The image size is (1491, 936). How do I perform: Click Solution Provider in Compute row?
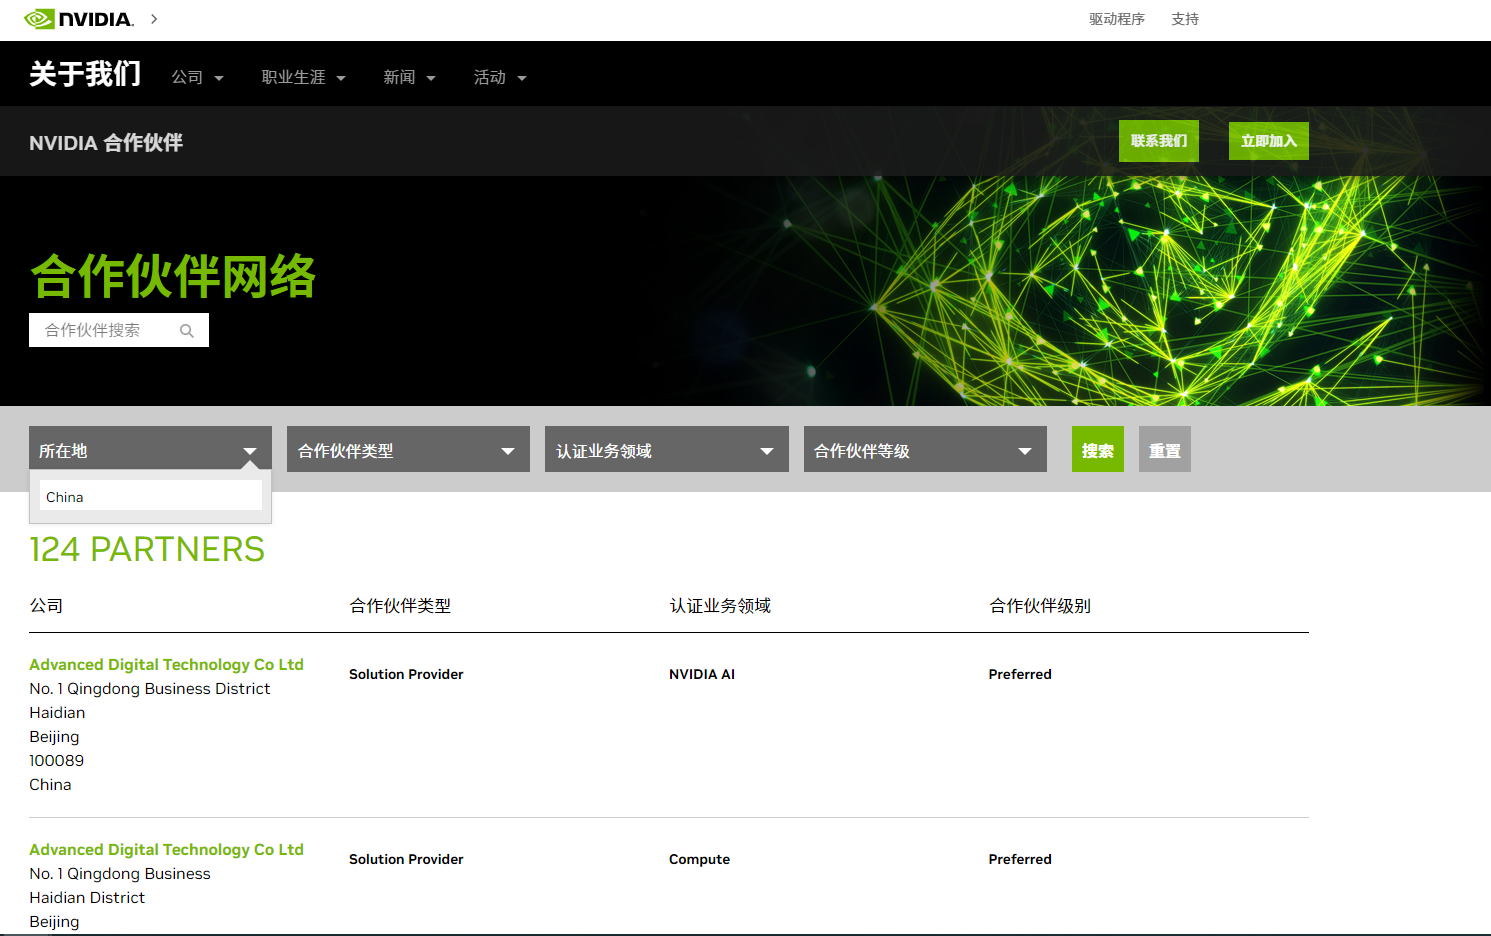(x=406, y=859)
